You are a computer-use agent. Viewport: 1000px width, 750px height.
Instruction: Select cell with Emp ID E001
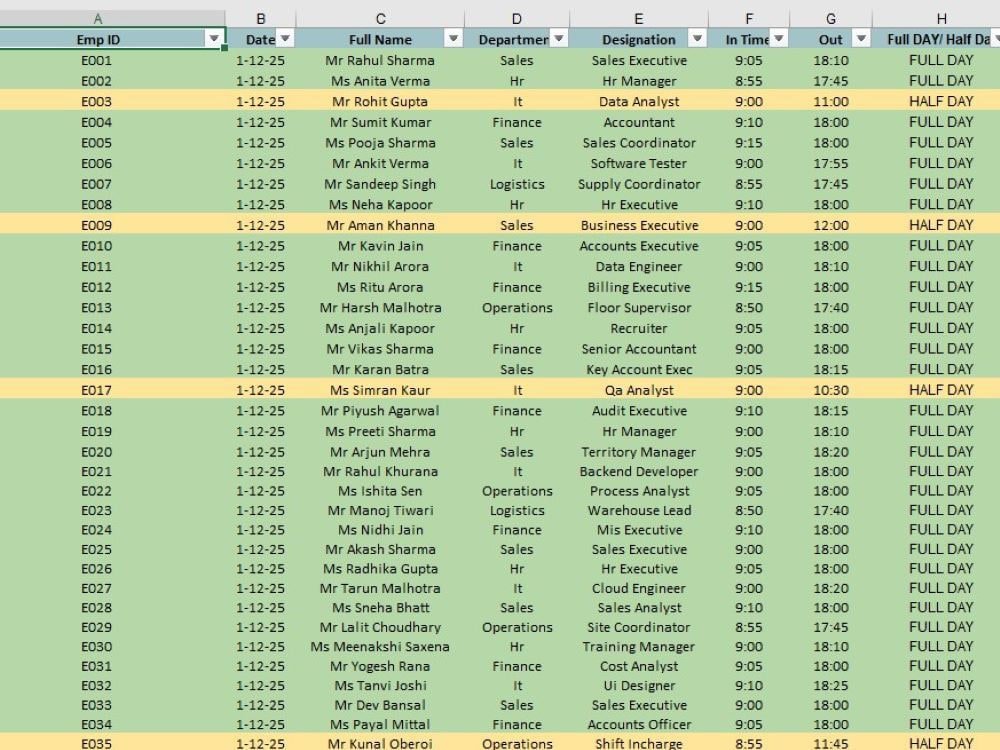click(97, 61)
